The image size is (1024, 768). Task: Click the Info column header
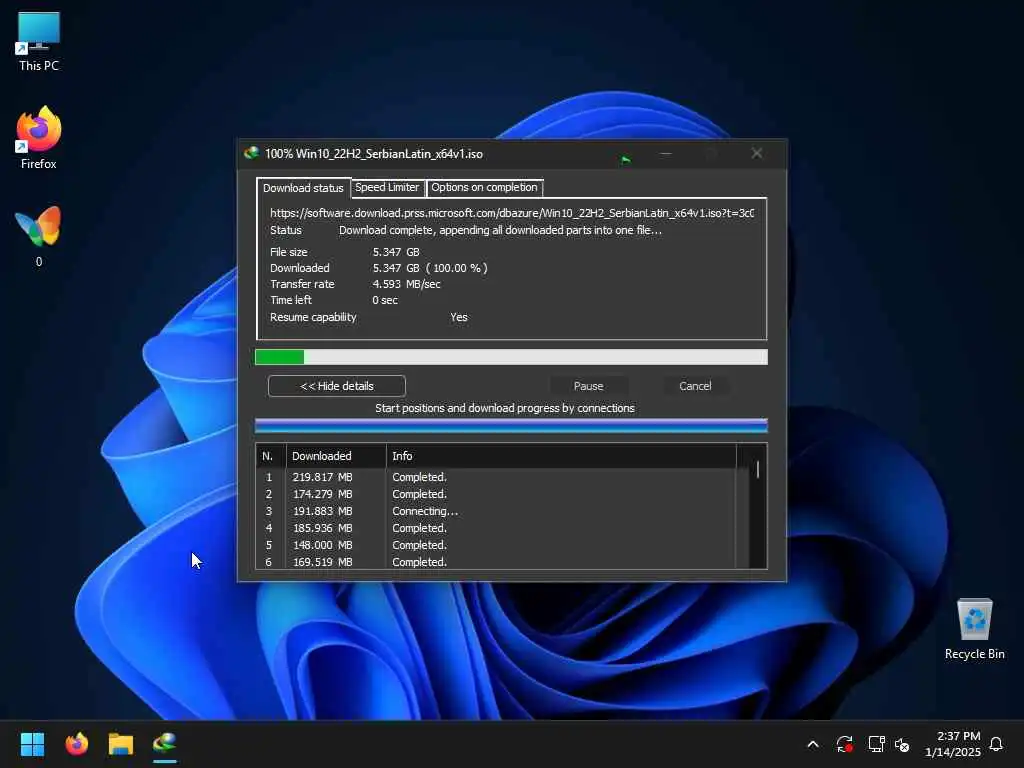click(562, 456)
